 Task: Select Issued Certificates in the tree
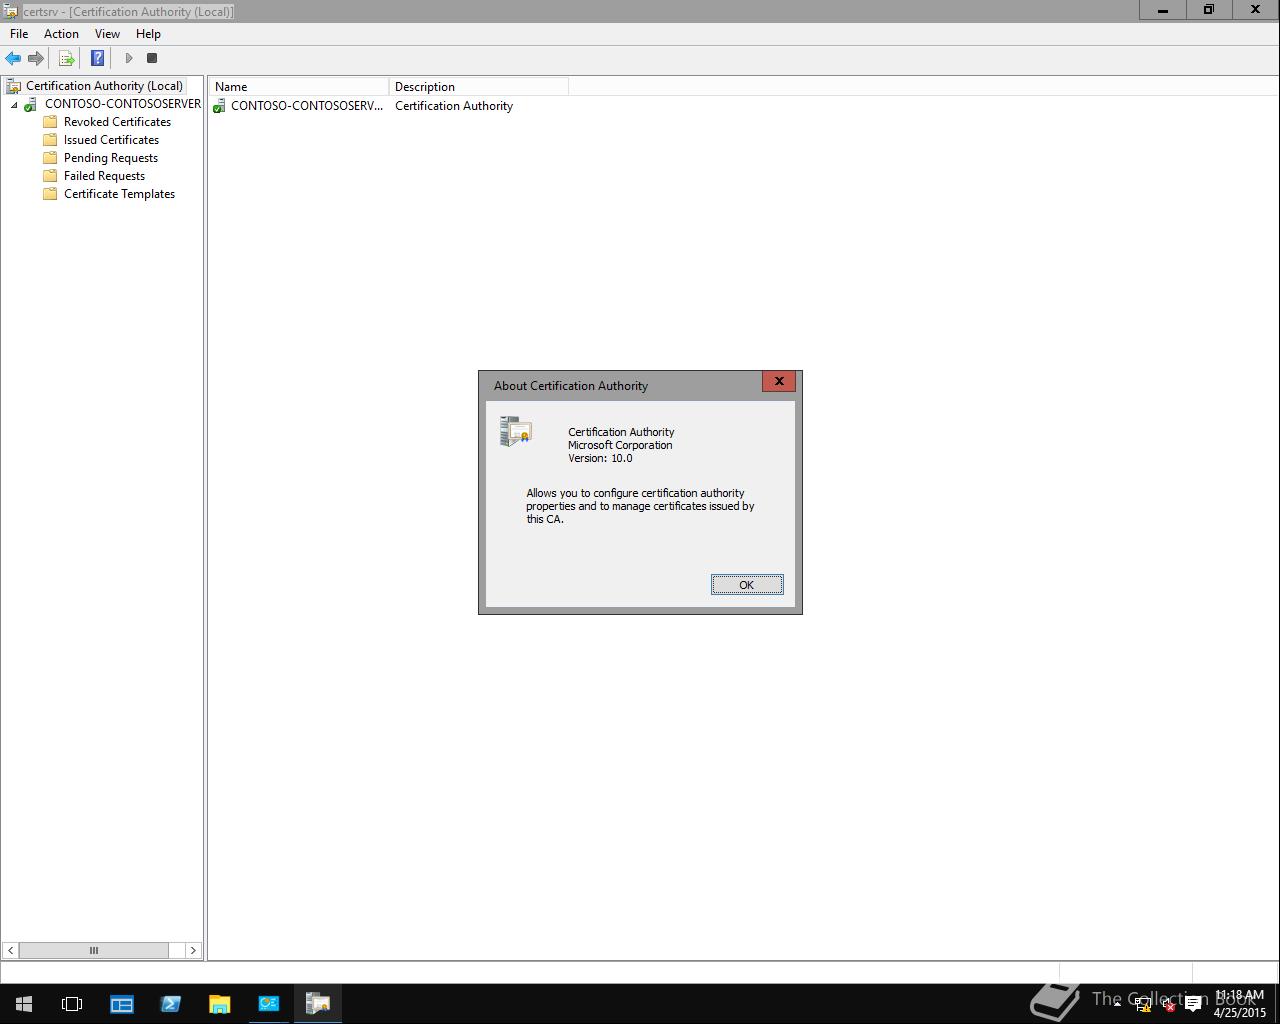coord(111,140)
